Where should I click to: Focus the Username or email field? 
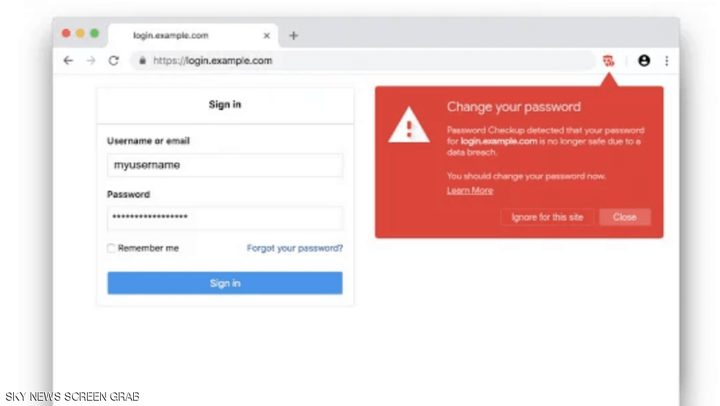click(225, 165)
